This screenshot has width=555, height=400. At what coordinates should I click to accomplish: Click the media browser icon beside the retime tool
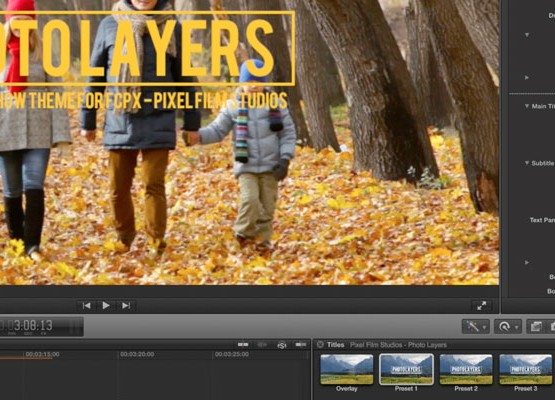click(536, 326)
